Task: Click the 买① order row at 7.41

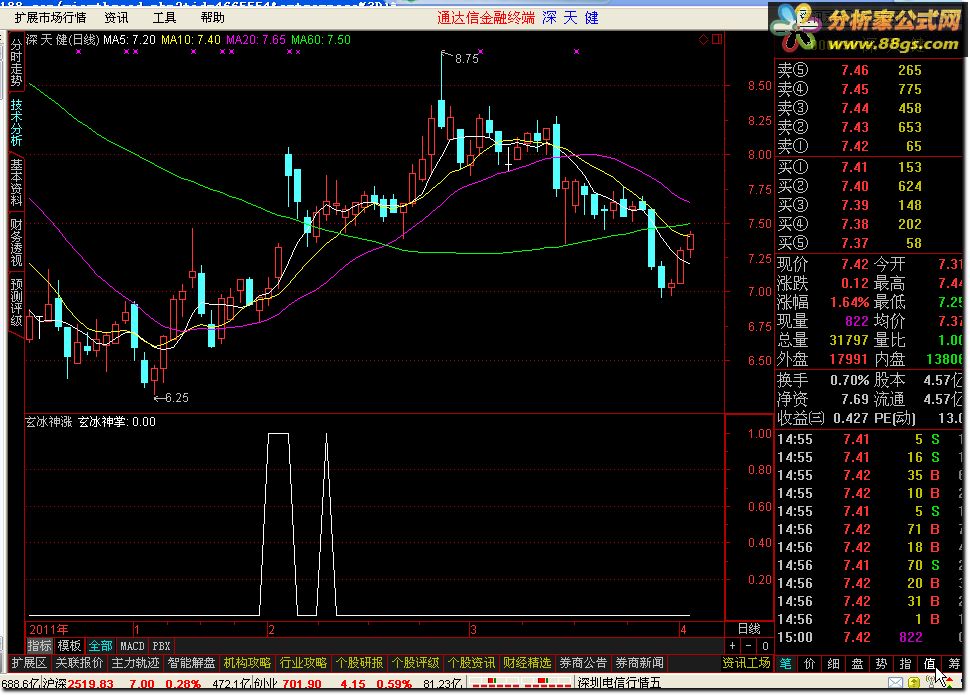Action: 869,167
